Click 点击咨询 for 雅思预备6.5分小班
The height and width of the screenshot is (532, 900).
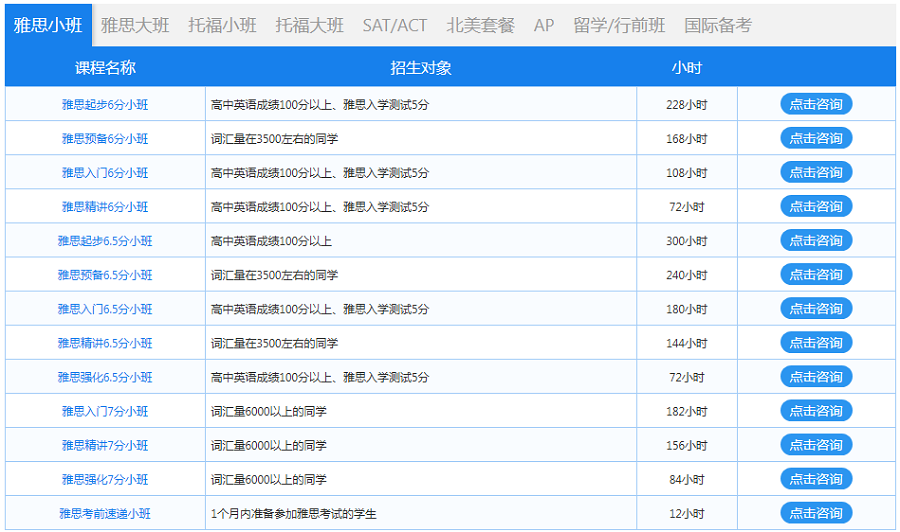tap(816, 274)
